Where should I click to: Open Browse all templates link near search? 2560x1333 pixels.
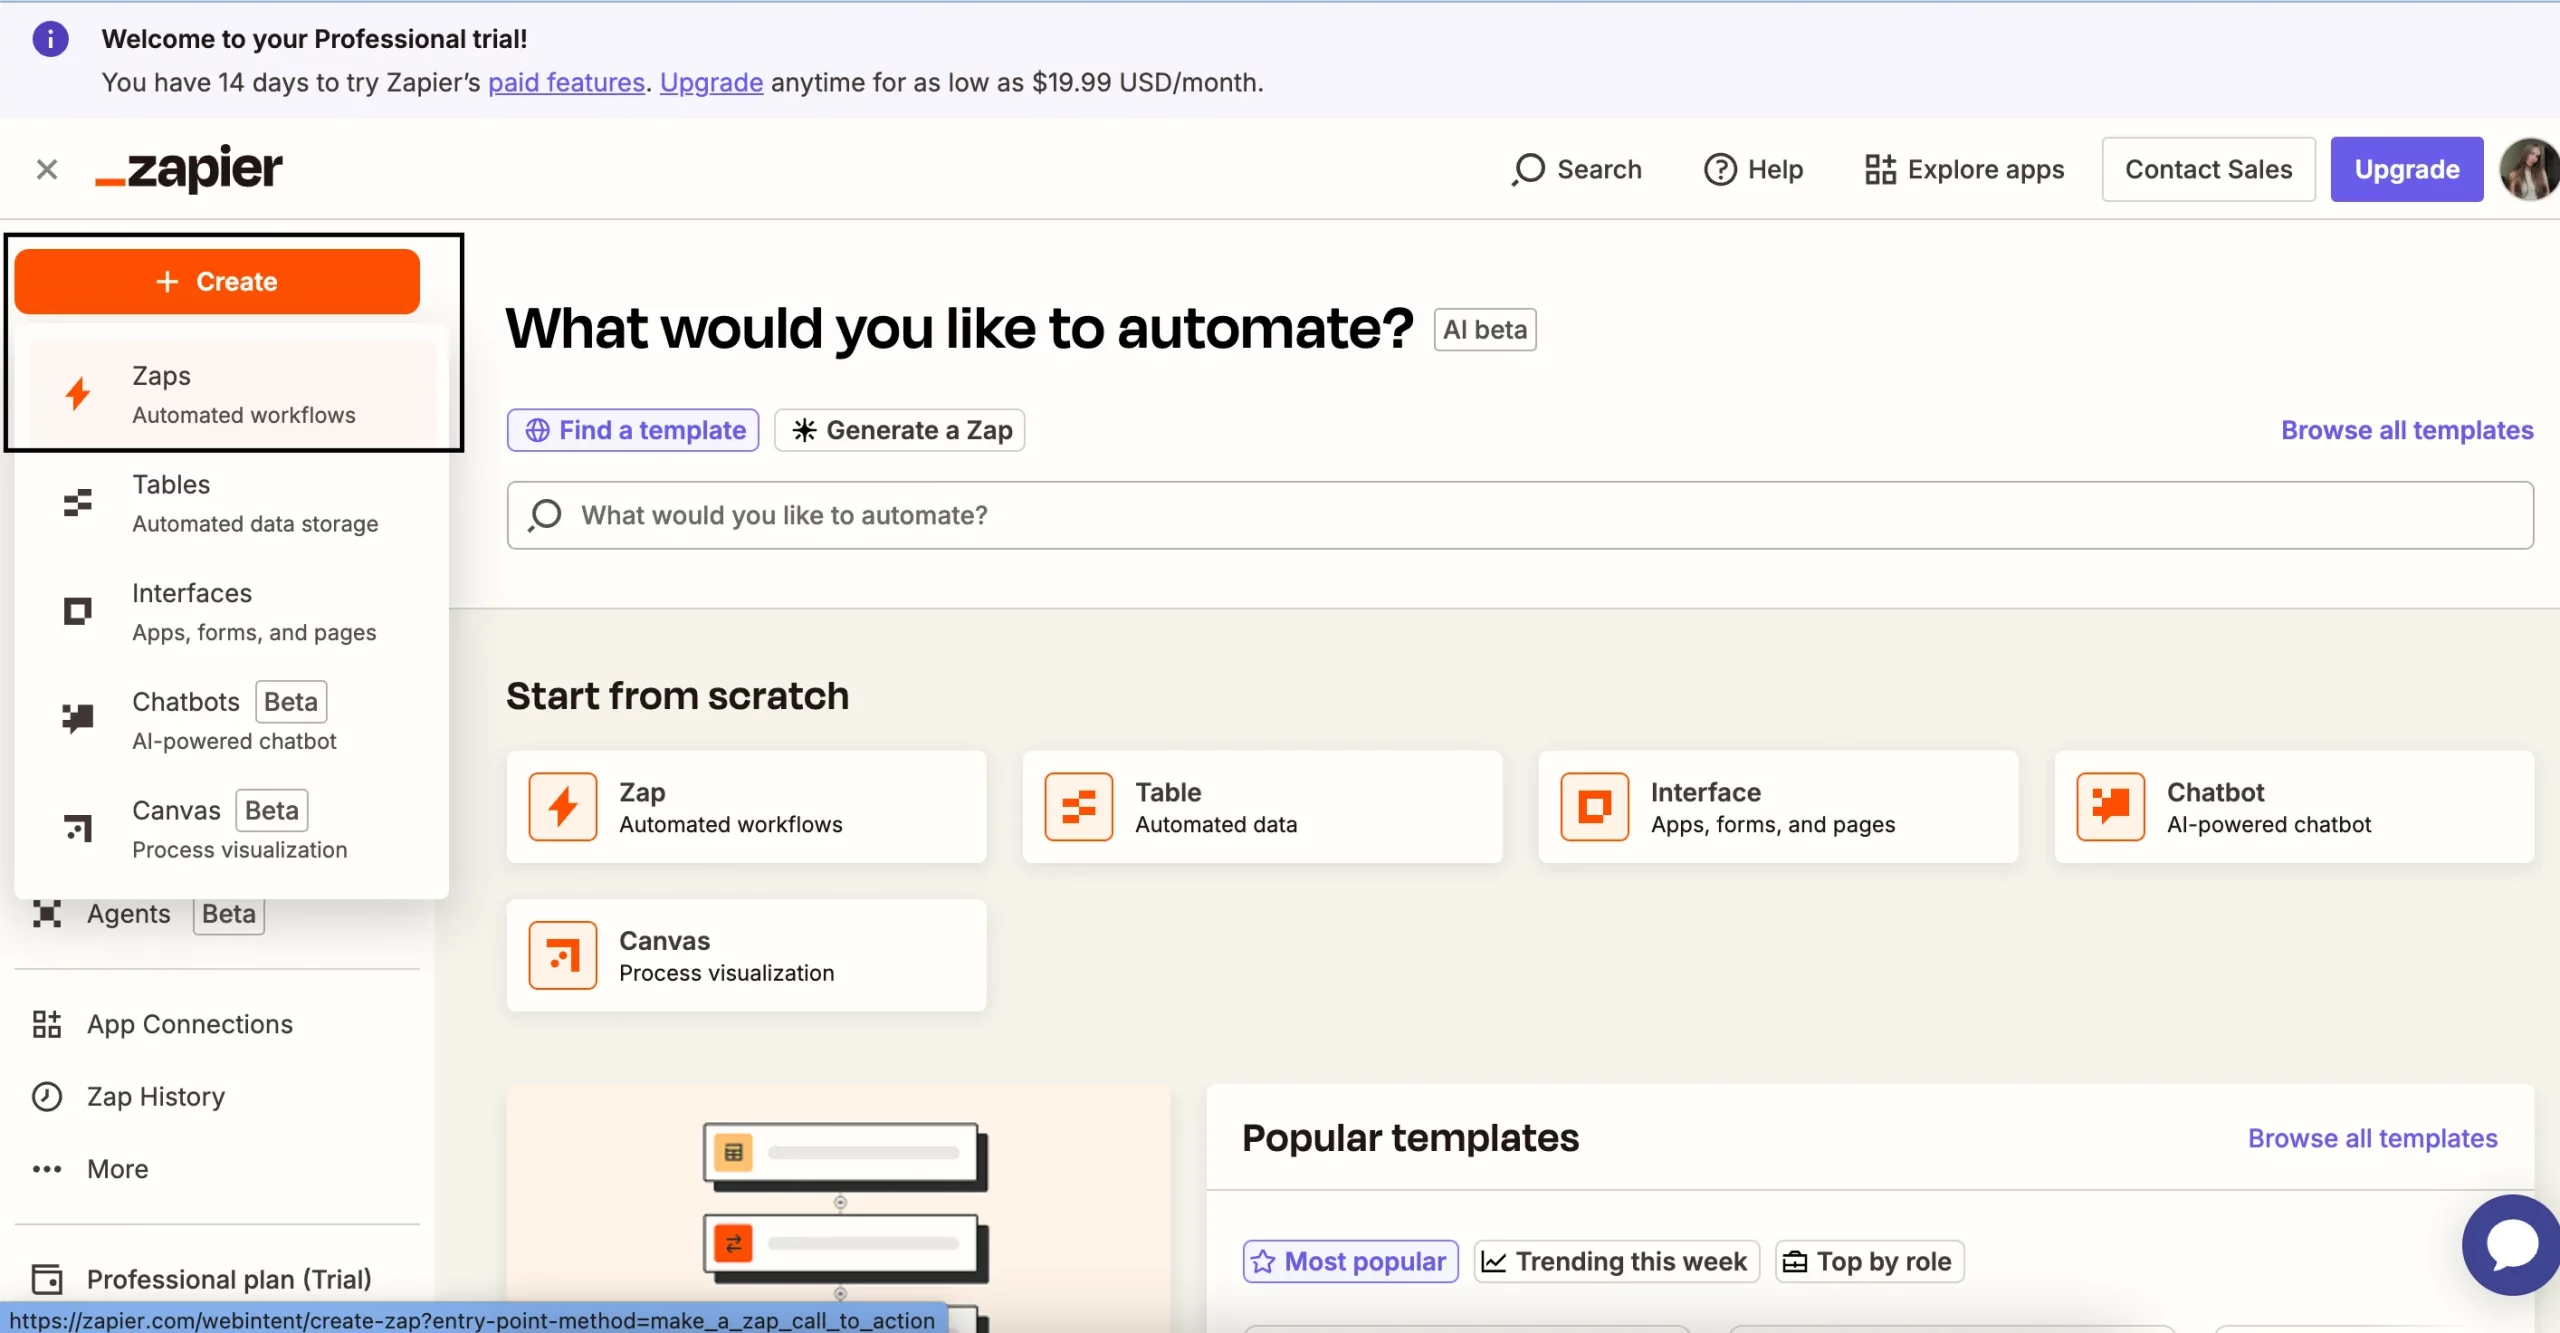tap(2407, 430)
